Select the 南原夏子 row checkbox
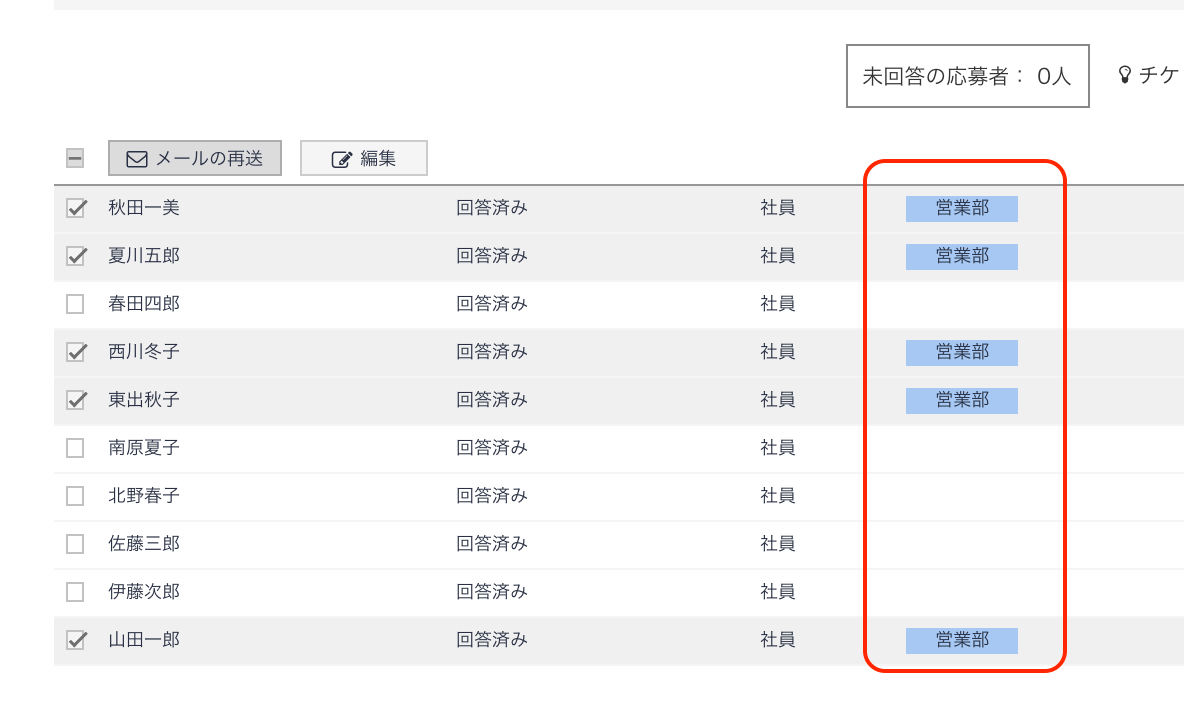Screen dimensions: 1184x714 75,448
